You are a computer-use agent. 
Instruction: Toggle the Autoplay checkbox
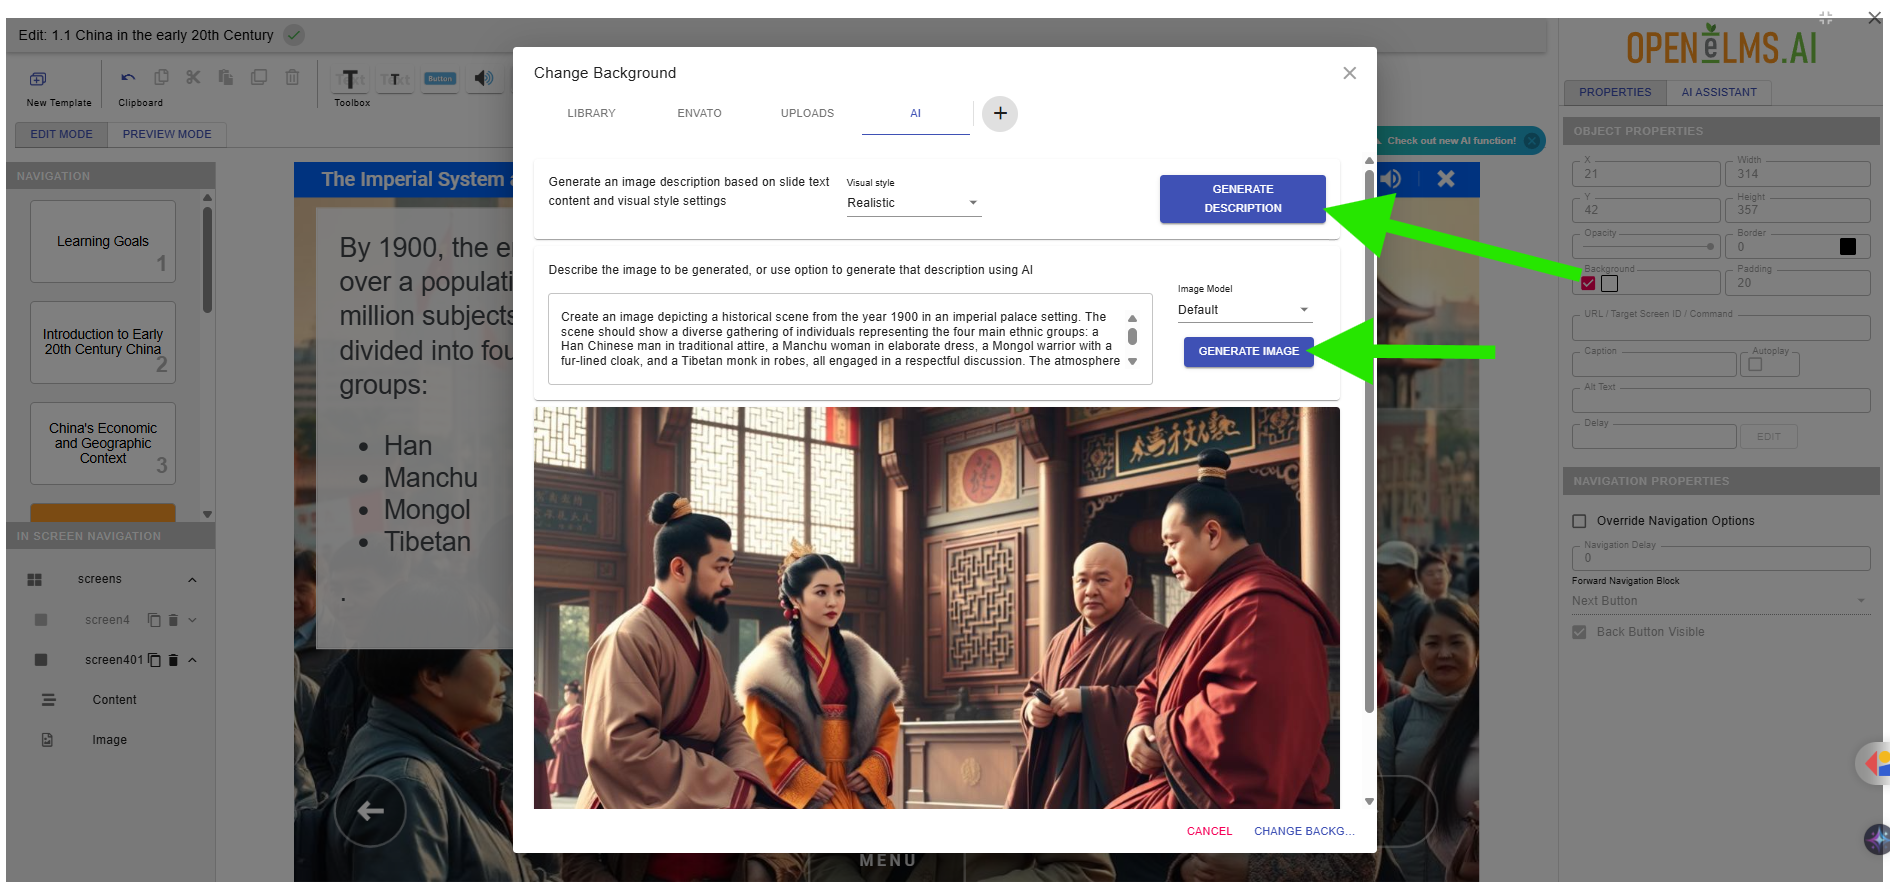click(x=1755, y=365)
